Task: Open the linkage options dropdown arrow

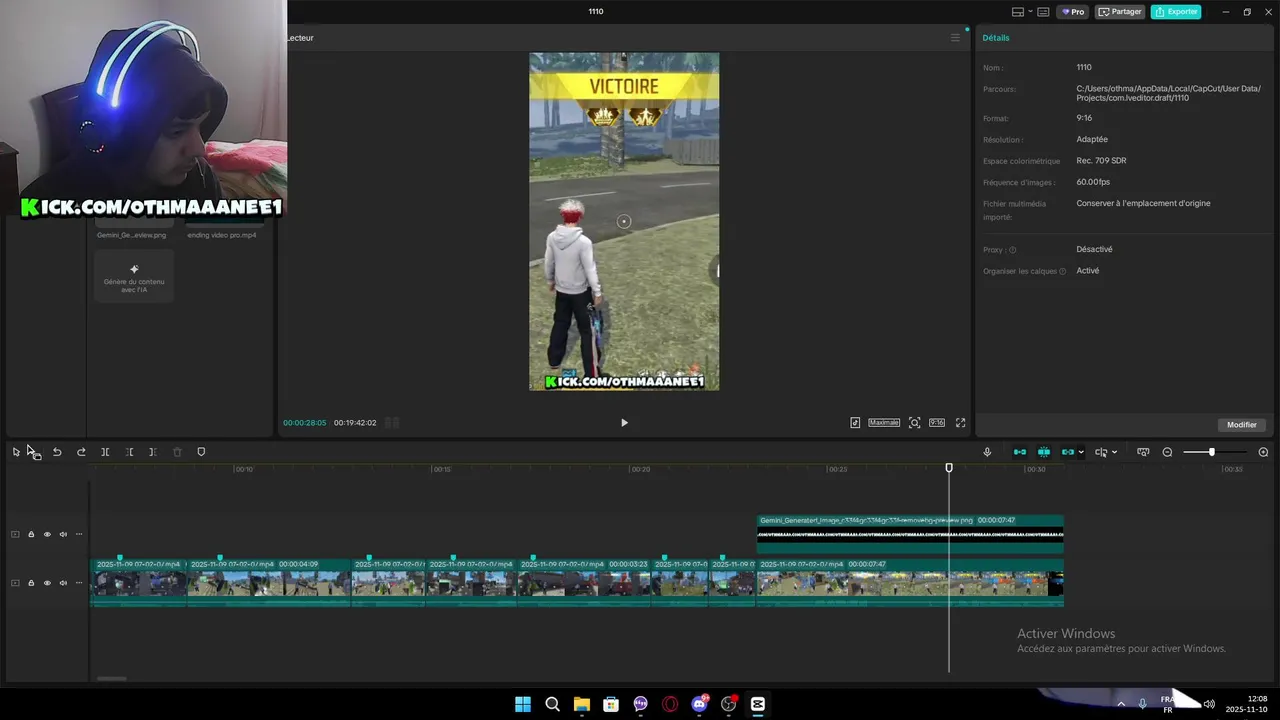Action: point(1081,452)
